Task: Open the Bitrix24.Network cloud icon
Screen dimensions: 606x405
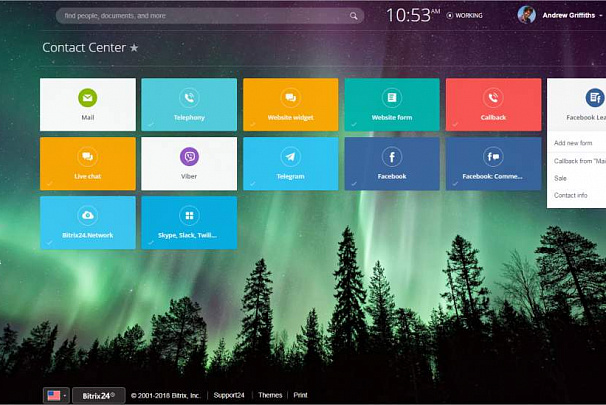Action: (x=88, y=215)
